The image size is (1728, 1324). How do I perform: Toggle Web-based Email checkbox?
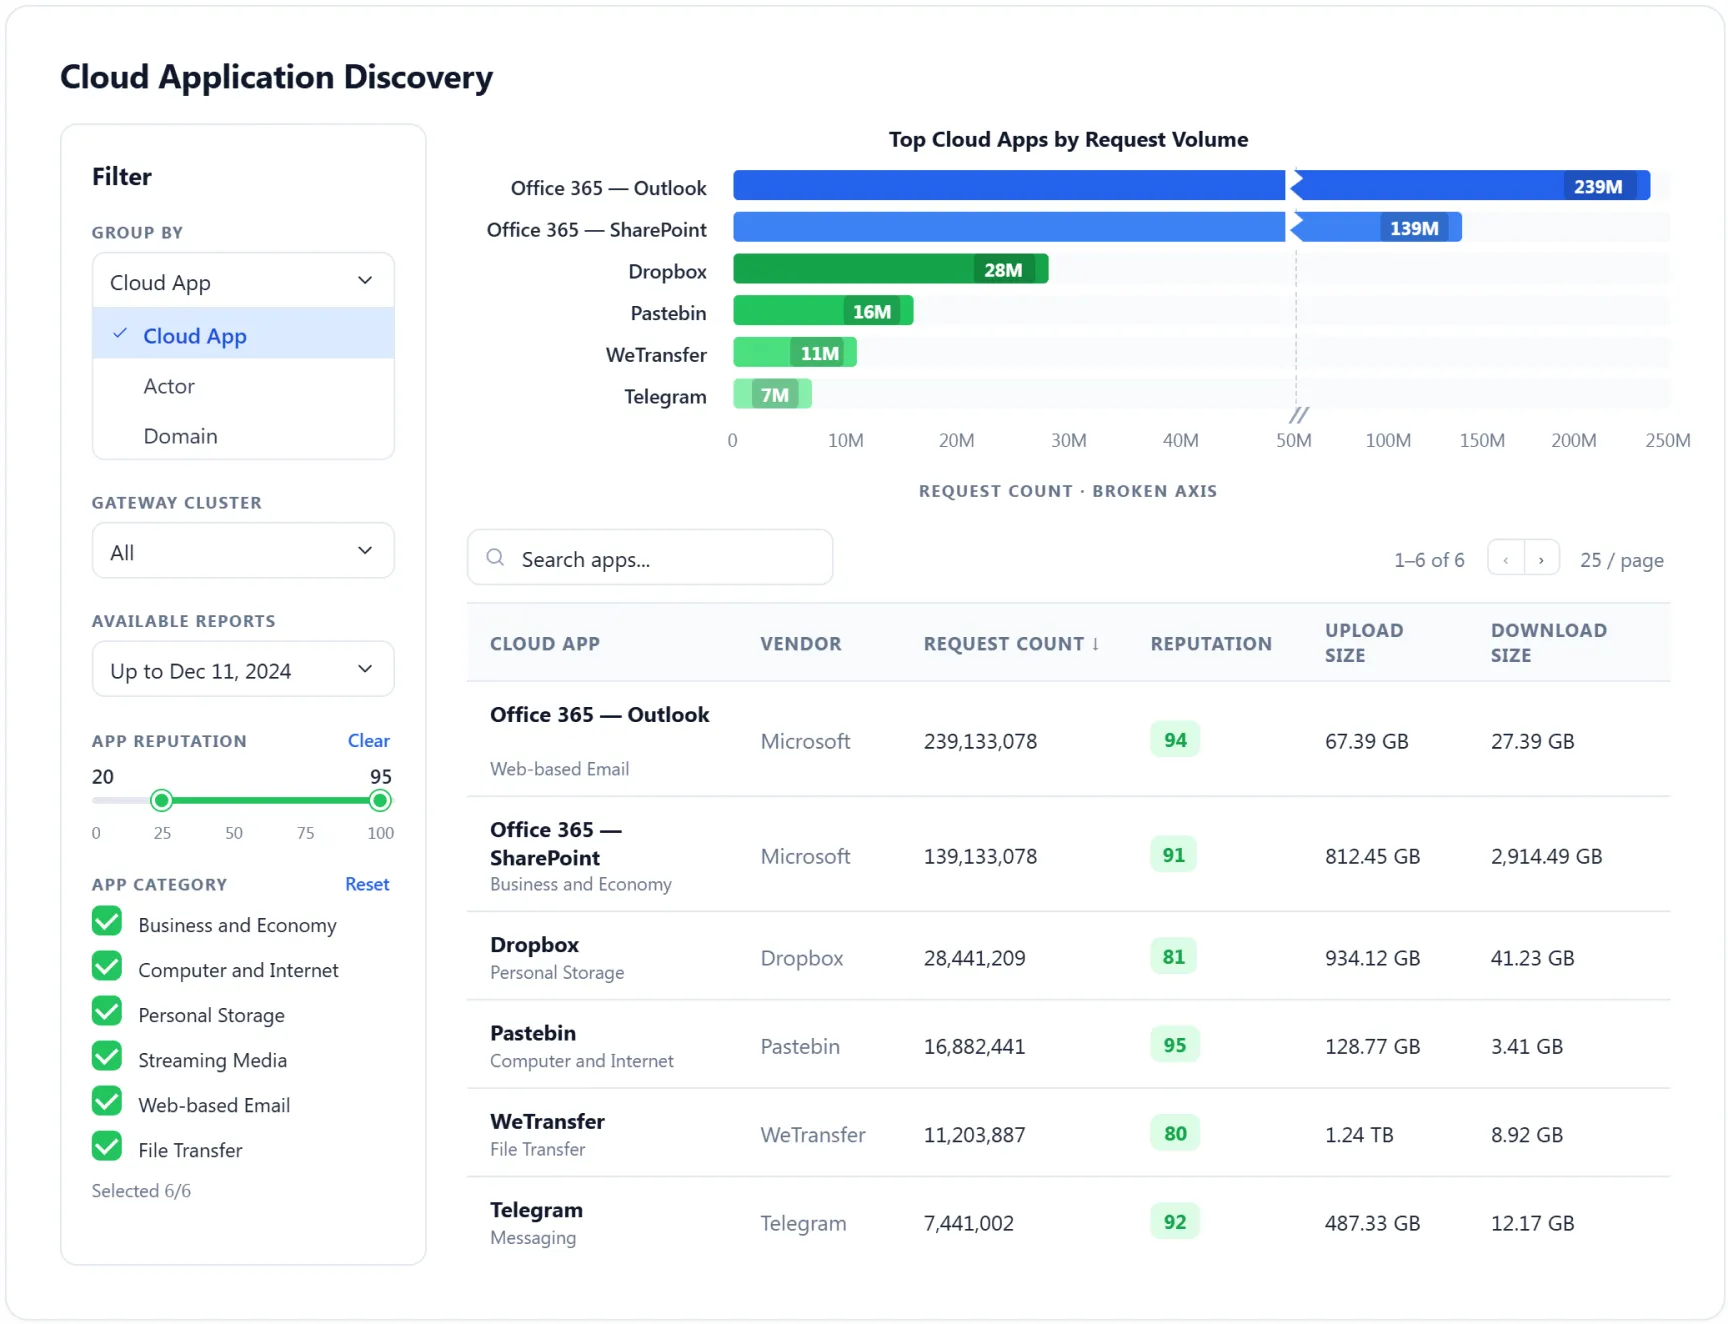[107, 1102]
